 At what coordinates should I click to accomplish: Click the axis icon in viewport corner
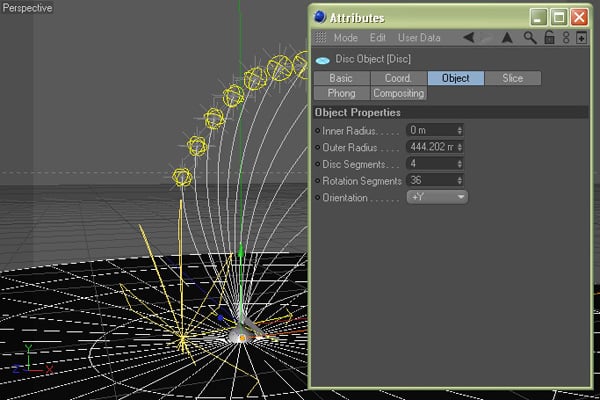point(29,356)
